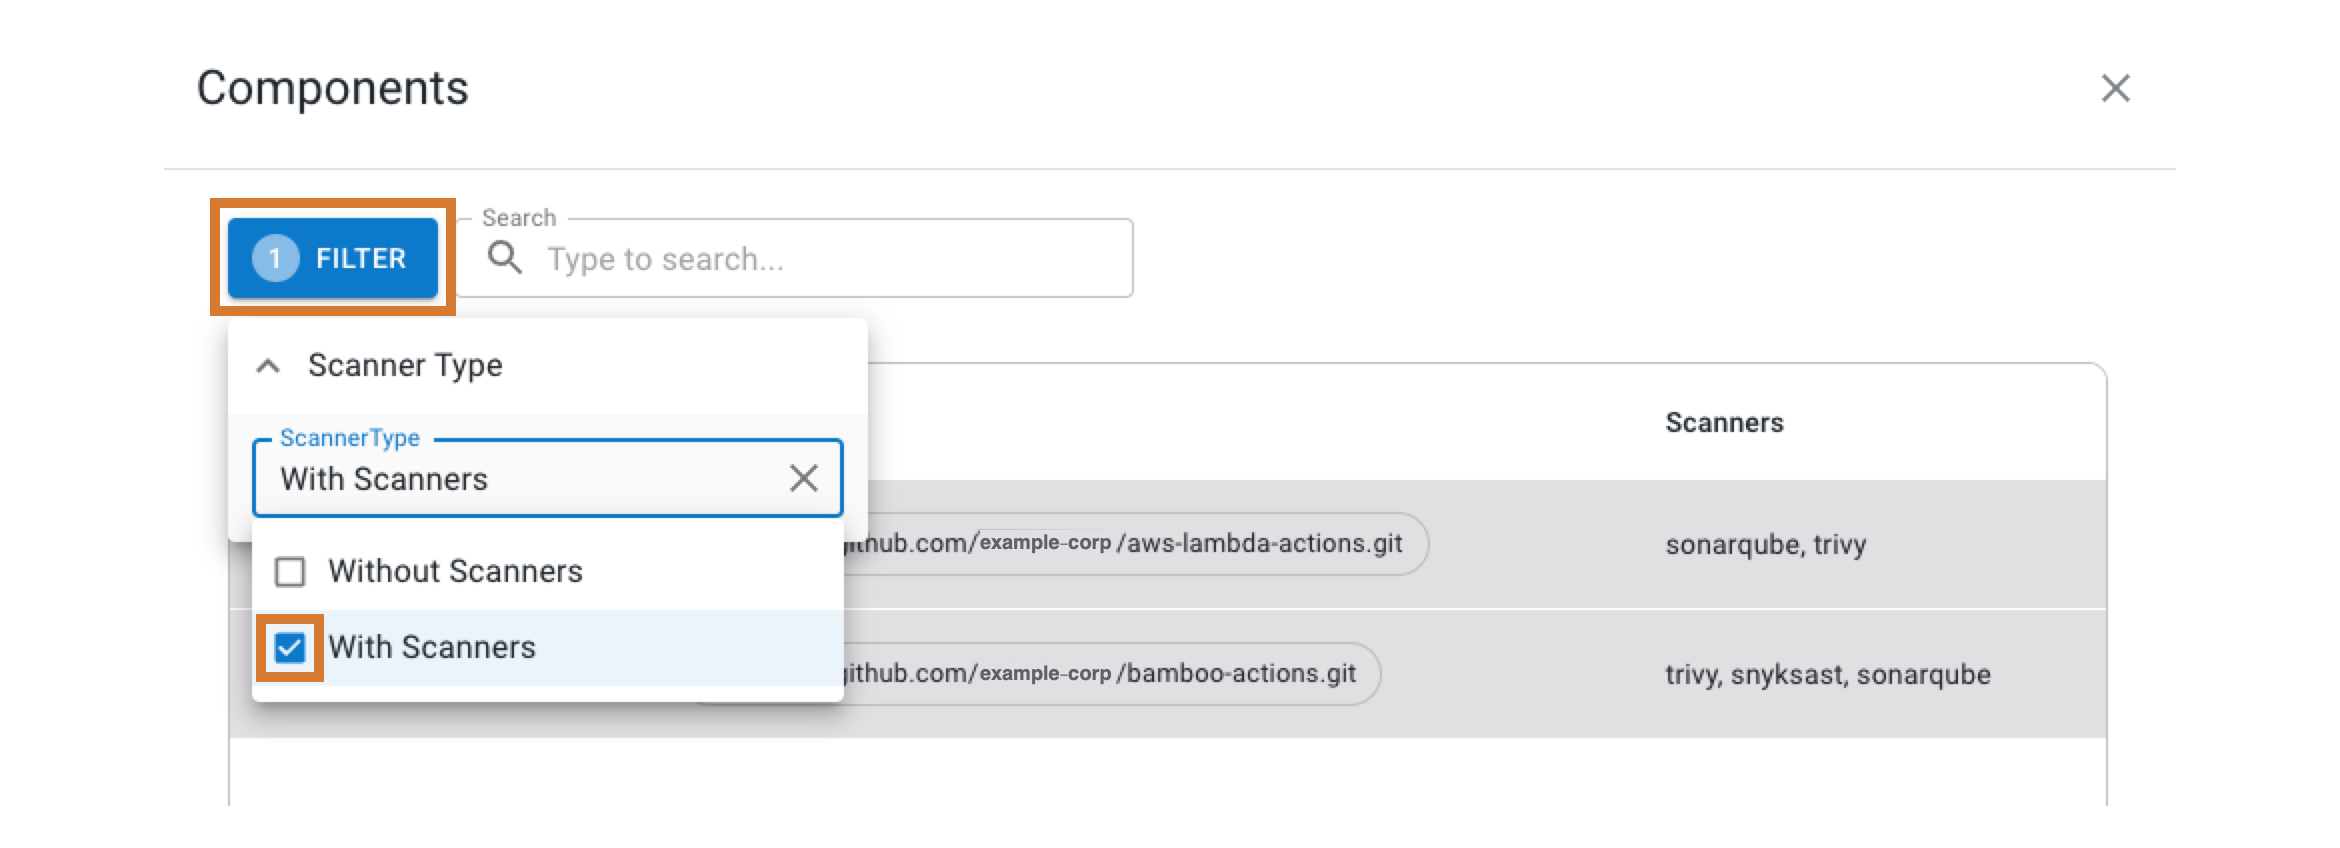Screen dimensions: 2340x848
Task: Click the 'sonarqube, trivy' scanners cell
Action: click(1765, 545)
